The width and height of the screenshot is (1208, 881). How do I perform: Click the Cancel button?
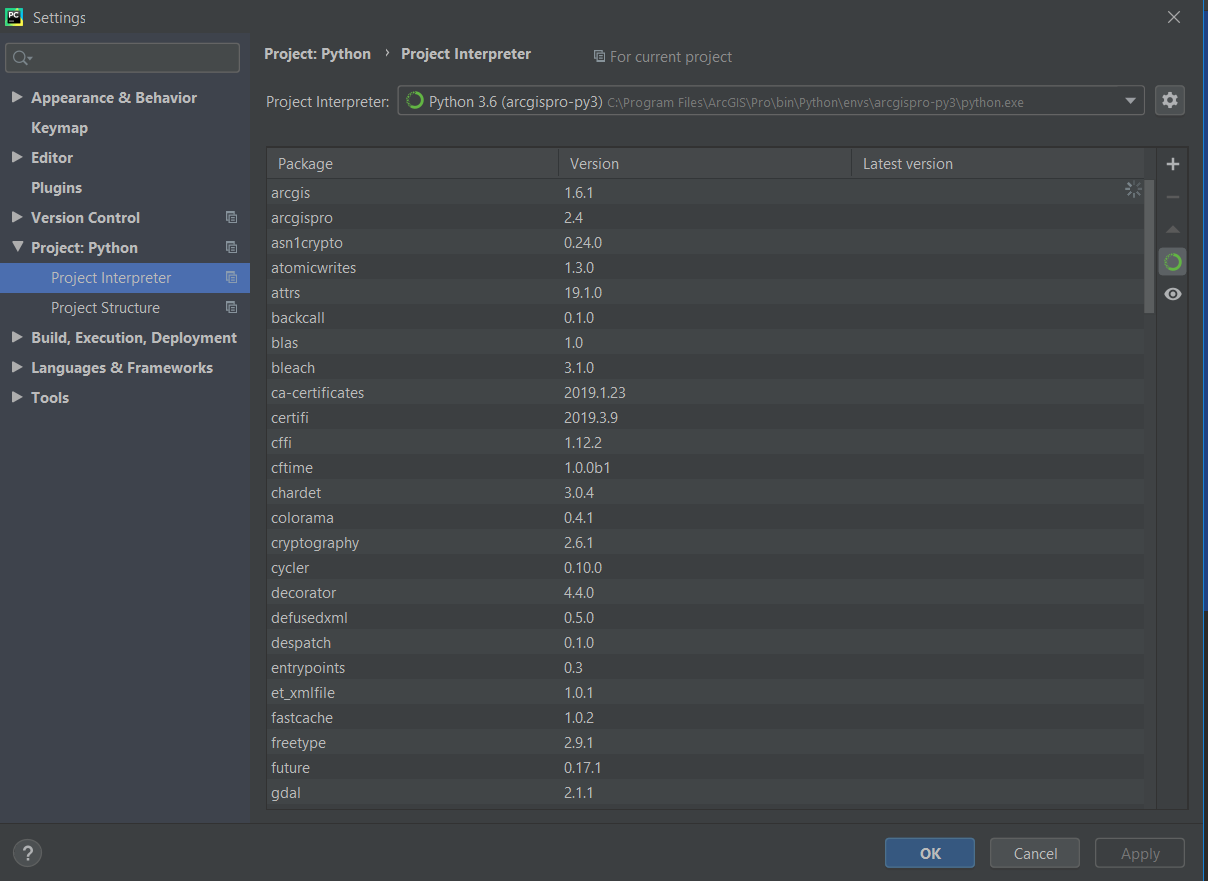coord(1035,853)
